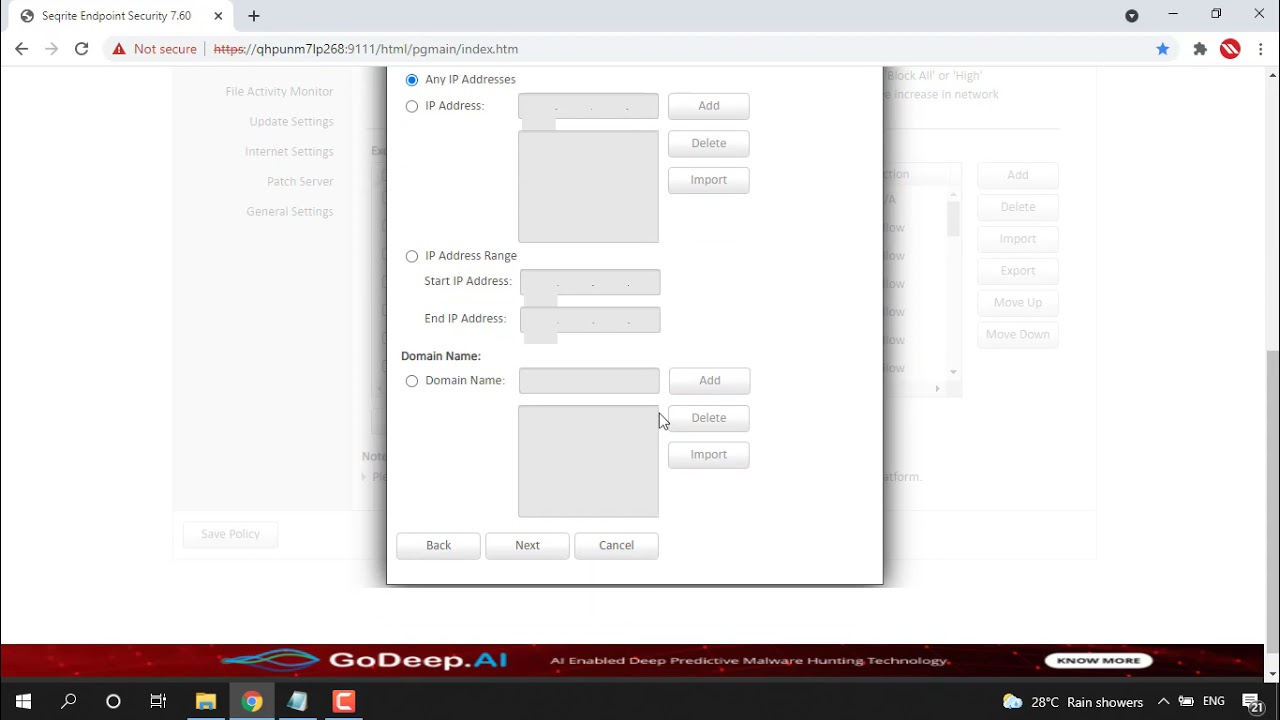Viewport: 1280px width, 720px height.
Task: Click Import button for IP address list
Action: [x=709, y=180]
